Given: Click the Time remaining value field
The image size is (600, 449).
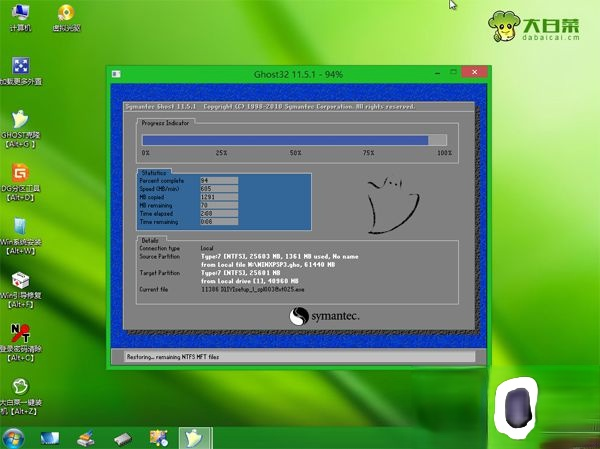Looking at the screenshot, I should (219, 222).
